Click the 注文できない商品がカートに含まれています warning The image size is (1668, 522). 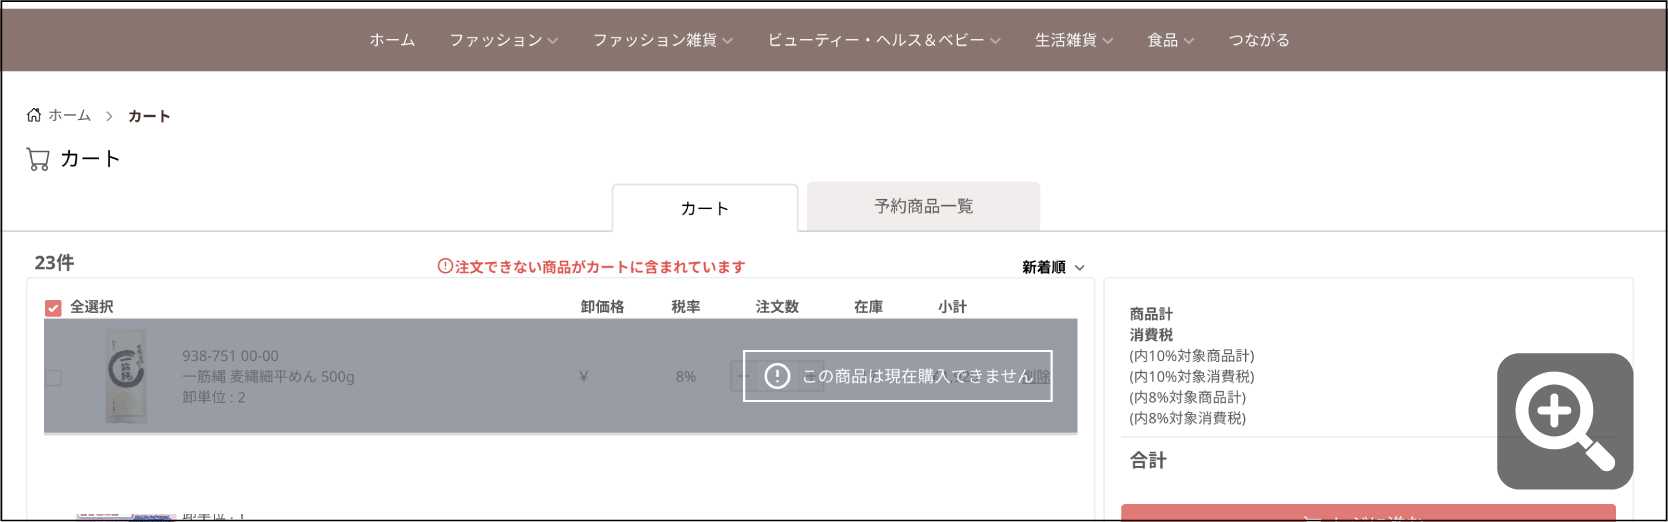[600, 267]
